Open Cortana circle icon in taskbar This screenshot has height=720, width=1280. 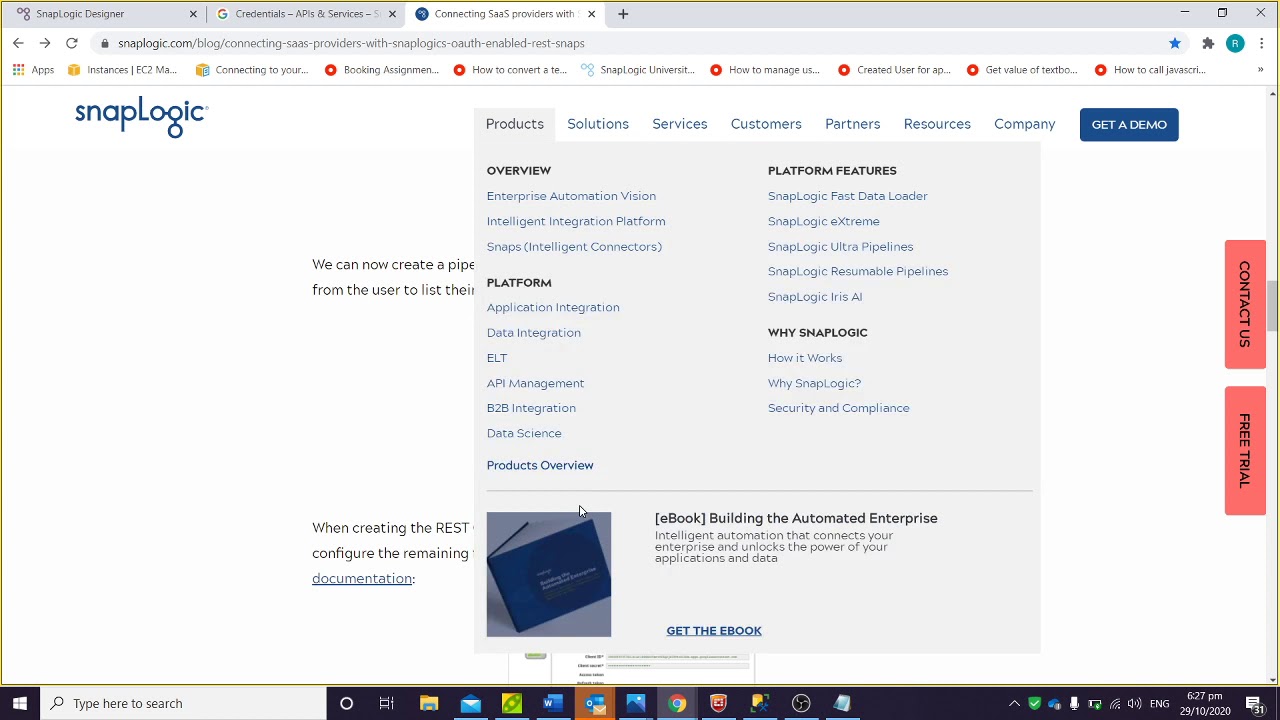point(346,703)
